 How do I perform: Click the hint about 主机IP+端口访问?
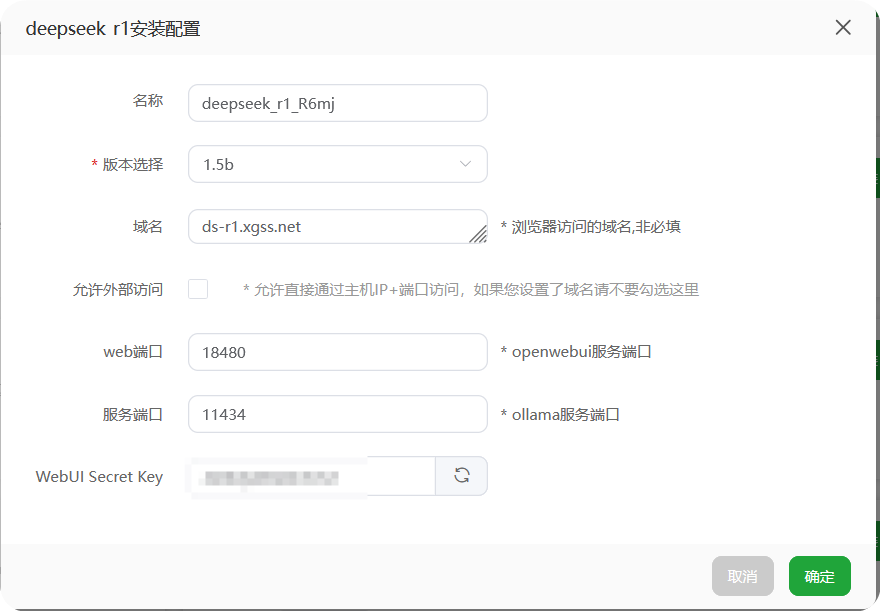click(x=471, y=290)
